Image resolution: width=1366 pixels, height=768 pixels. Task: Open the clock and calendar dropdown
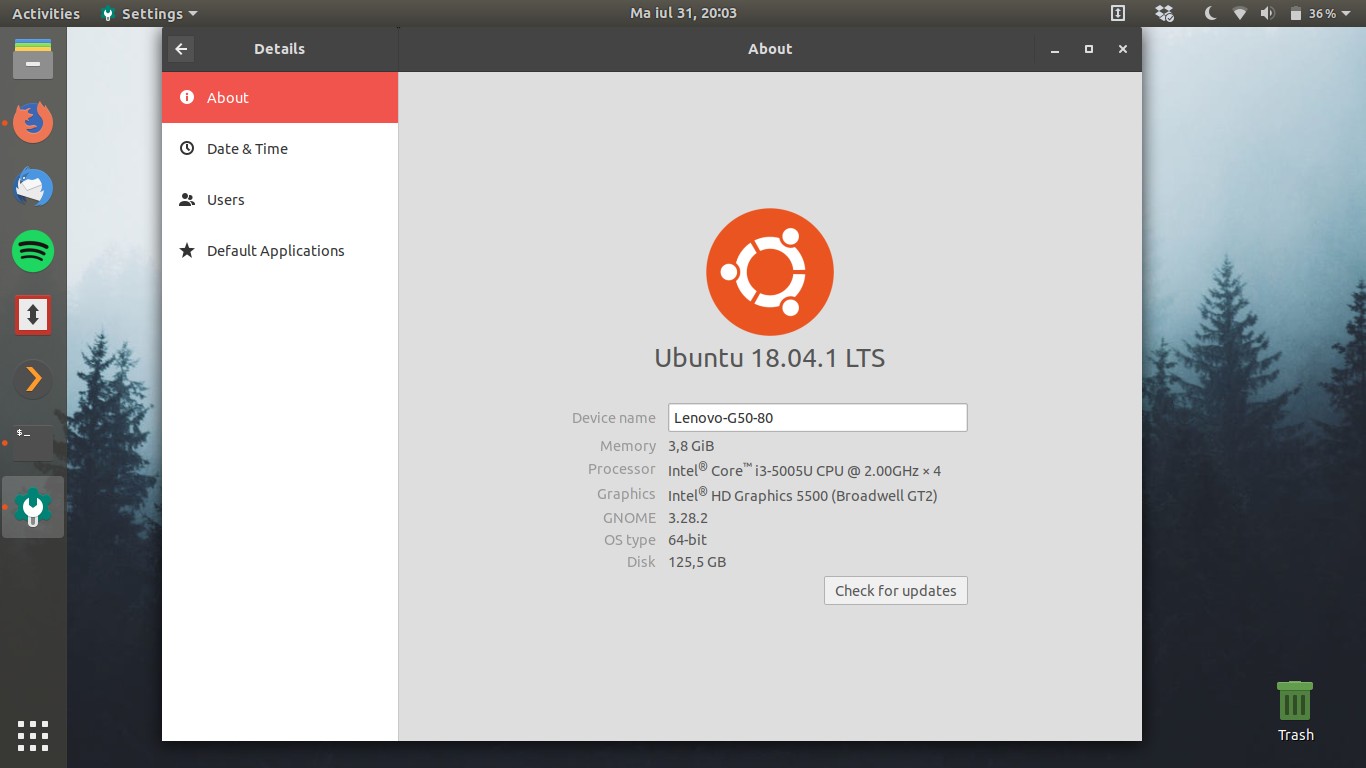click(683, 14)
